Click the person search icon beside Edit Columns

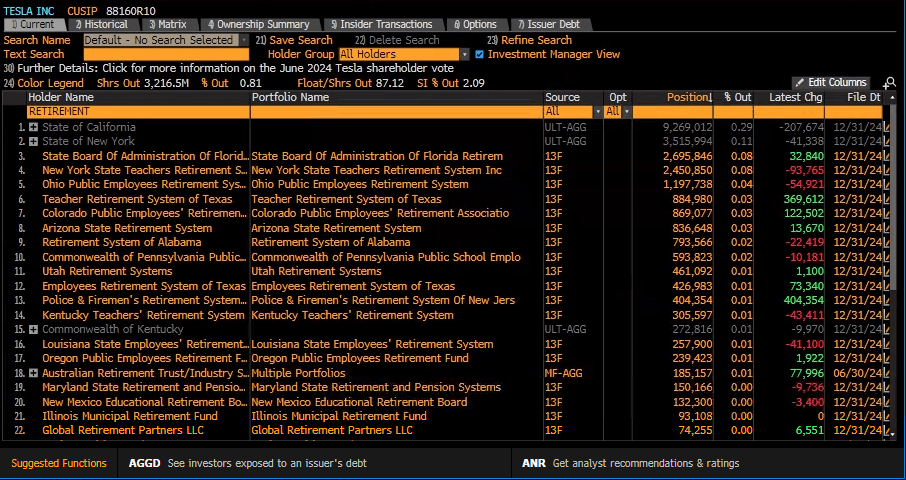[889, 83]
